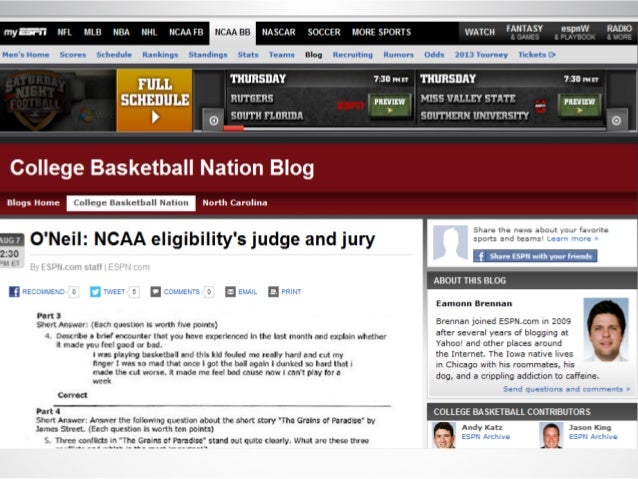The image size is (638, 479).
Task: Click the Tweet link text
Action: 114,292
